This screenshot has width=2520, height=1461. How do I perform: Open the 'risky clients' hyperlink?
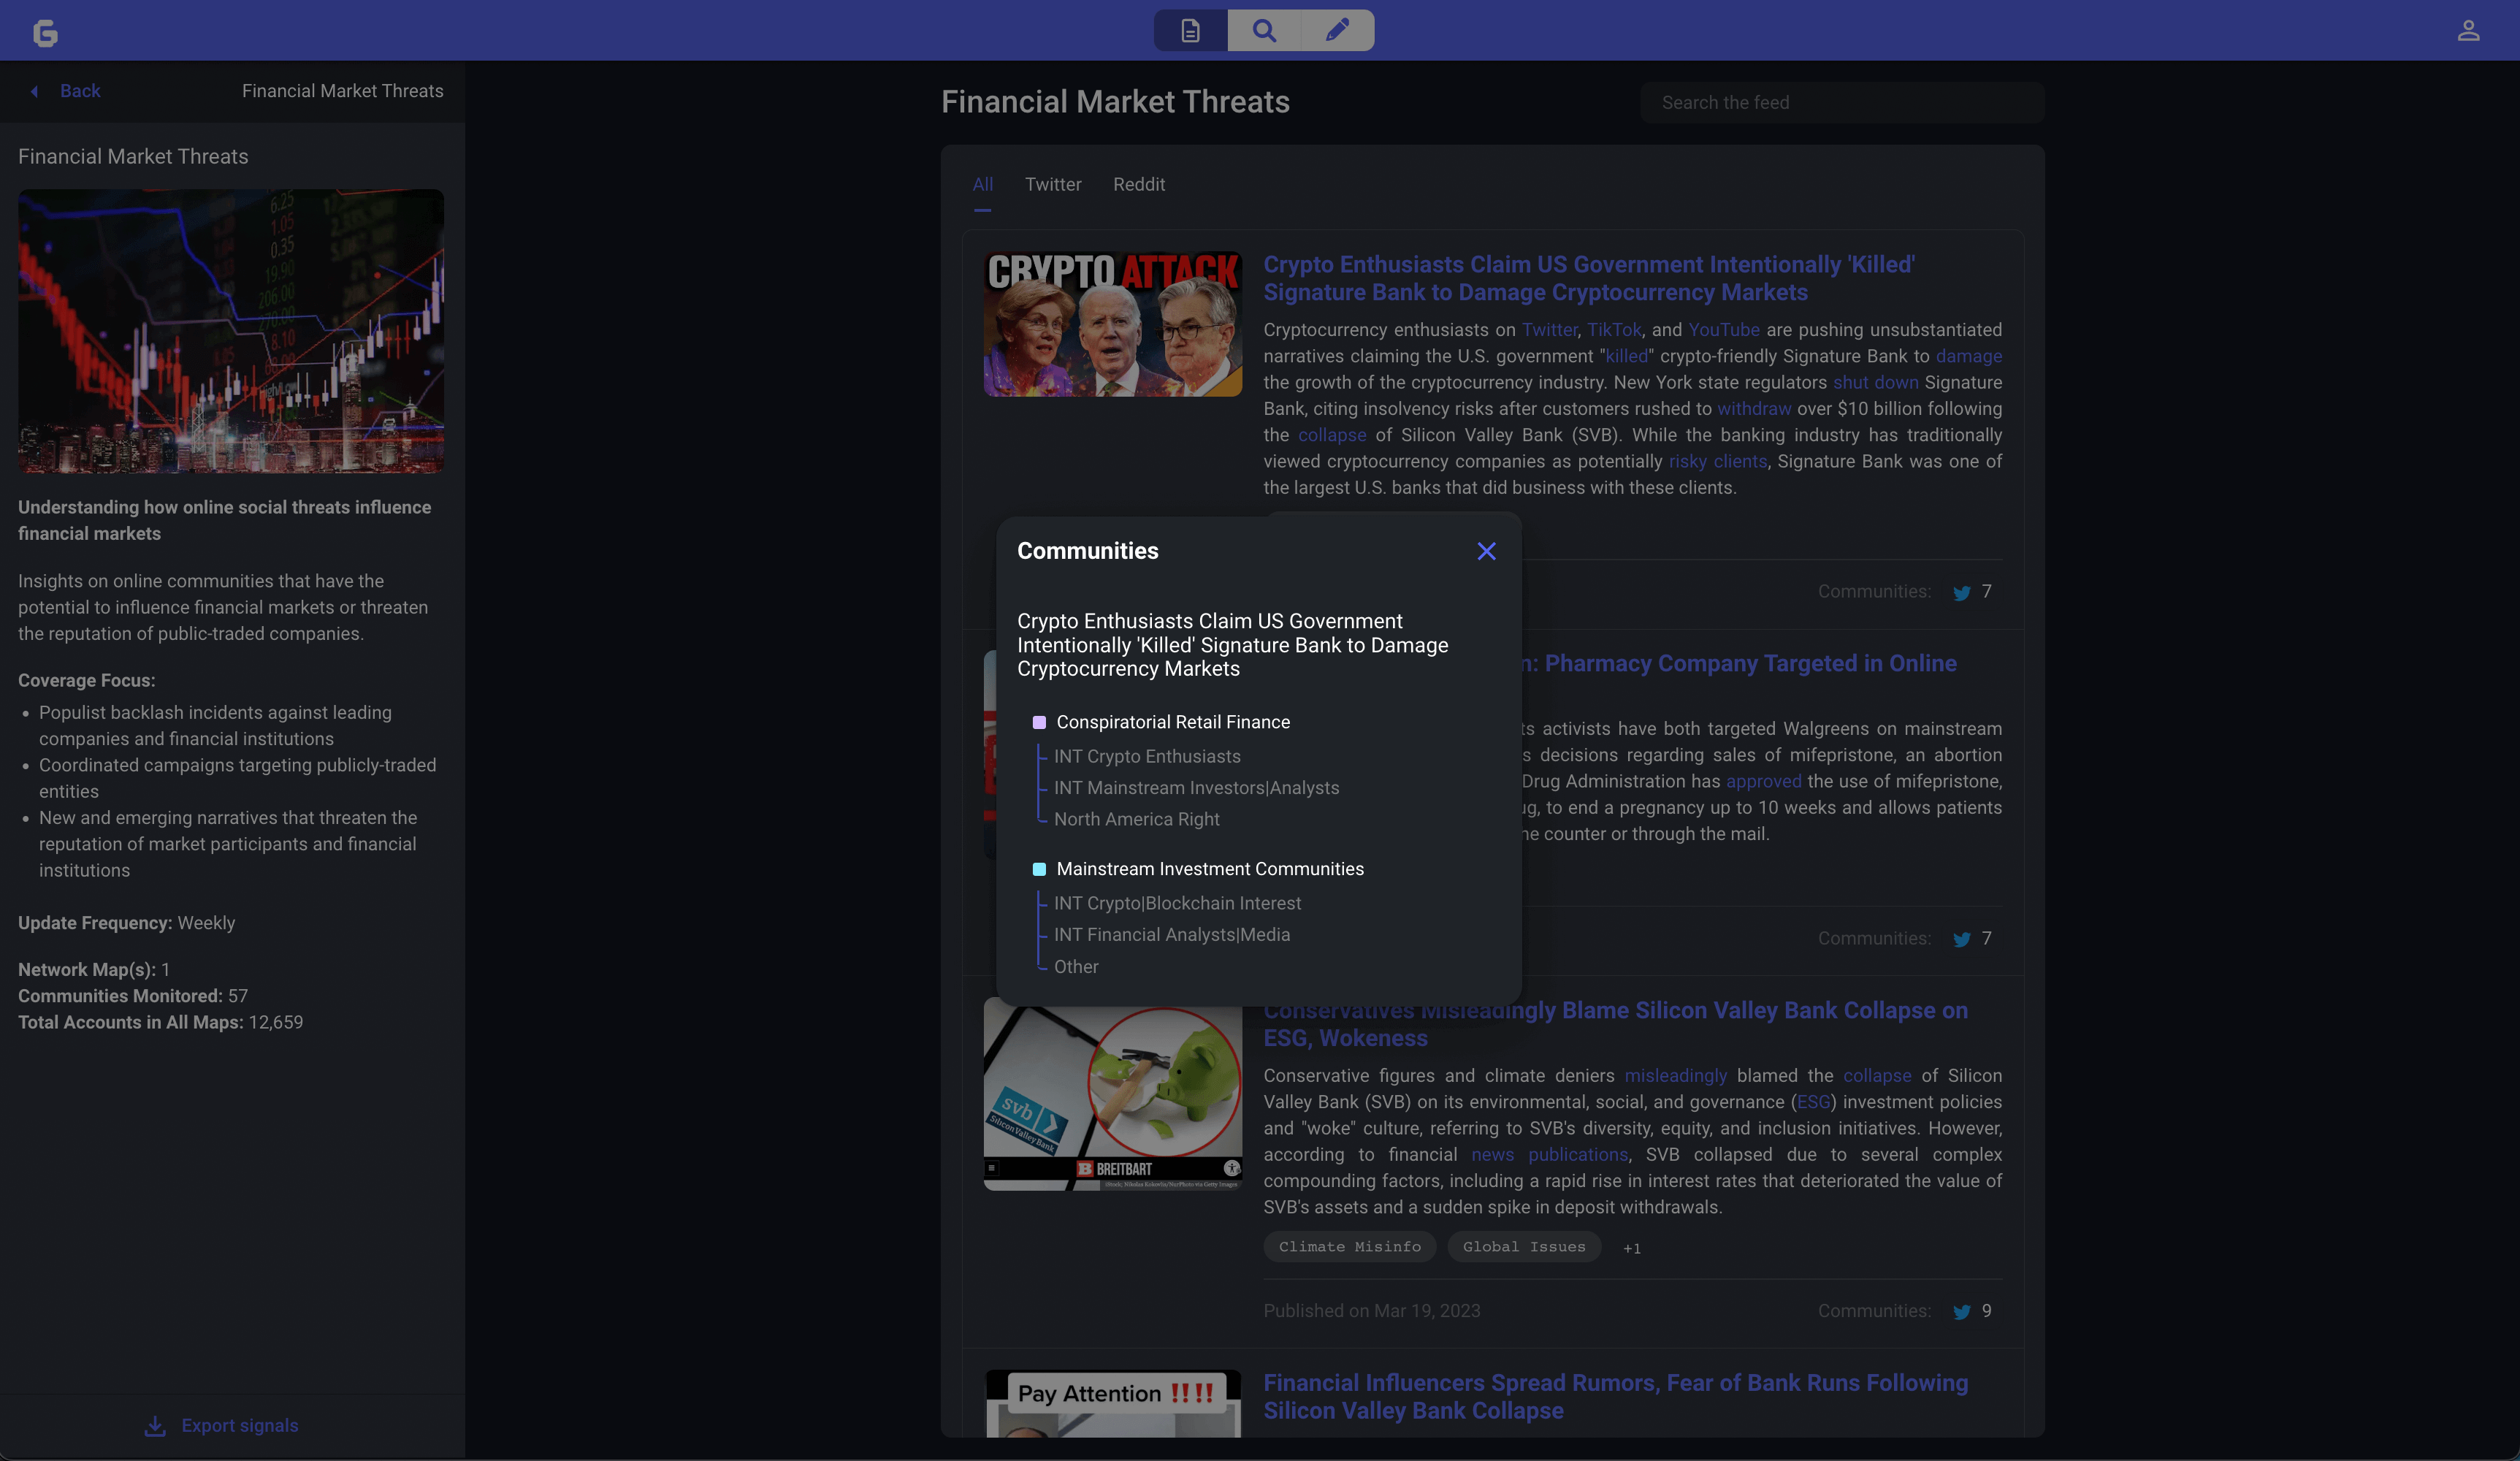[1717, 462]
